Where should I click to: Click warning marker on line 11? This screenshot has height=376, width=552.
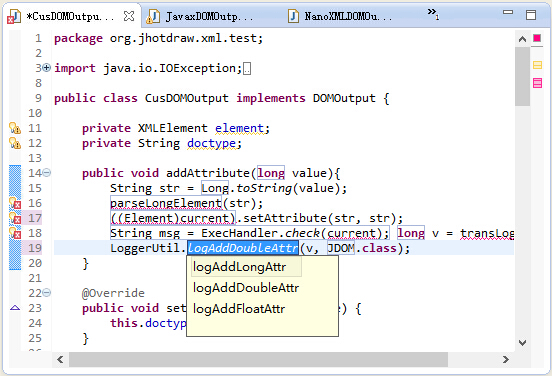point(15,128)
